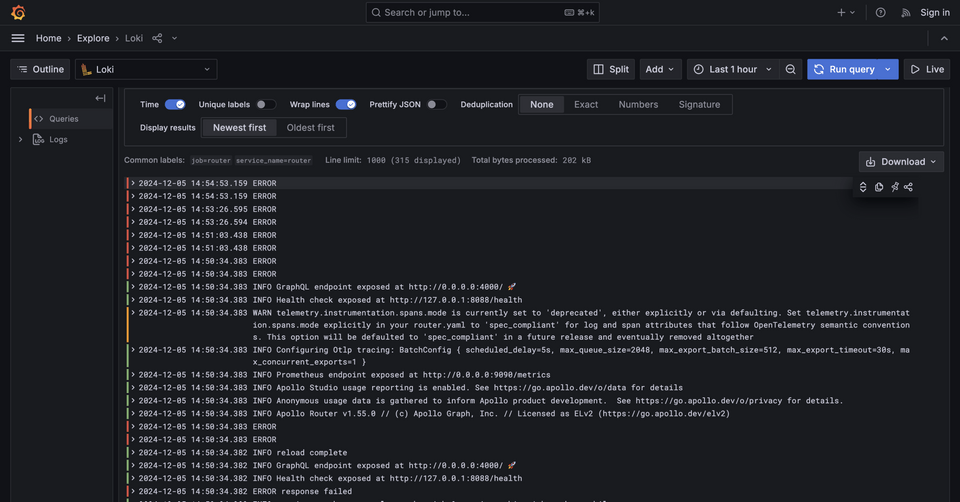Click the Loki breadcrumb

[133, 38]
